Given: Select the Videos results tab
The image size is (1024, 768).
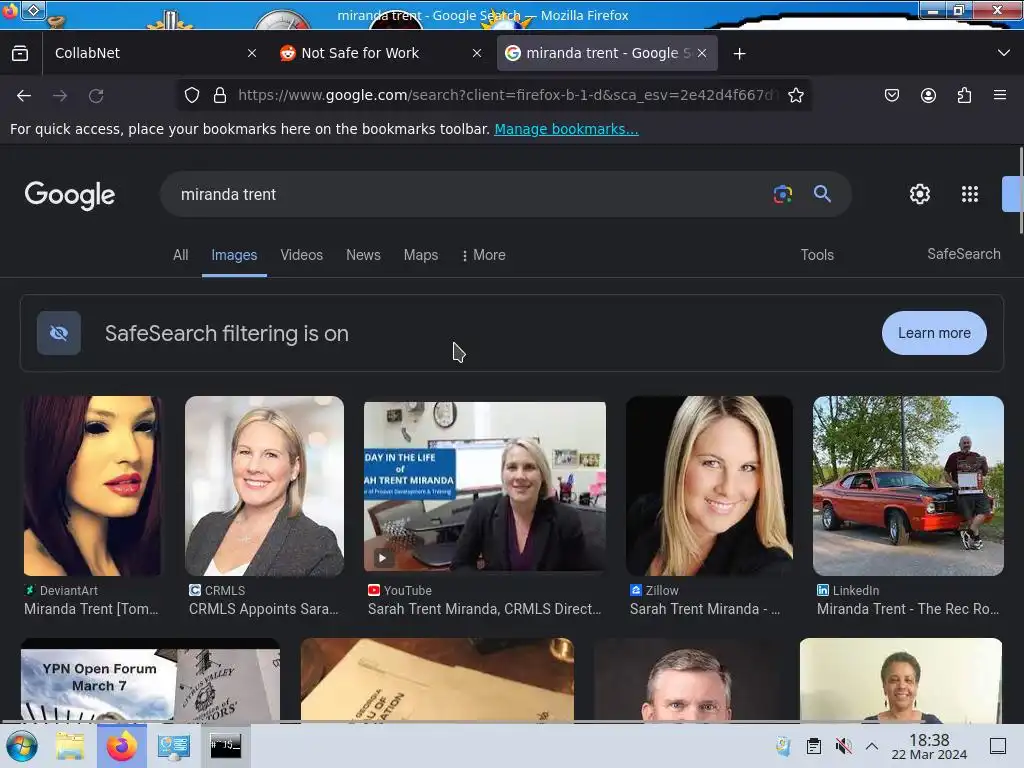Looking at the screenshot, I should tap(302, 255).
